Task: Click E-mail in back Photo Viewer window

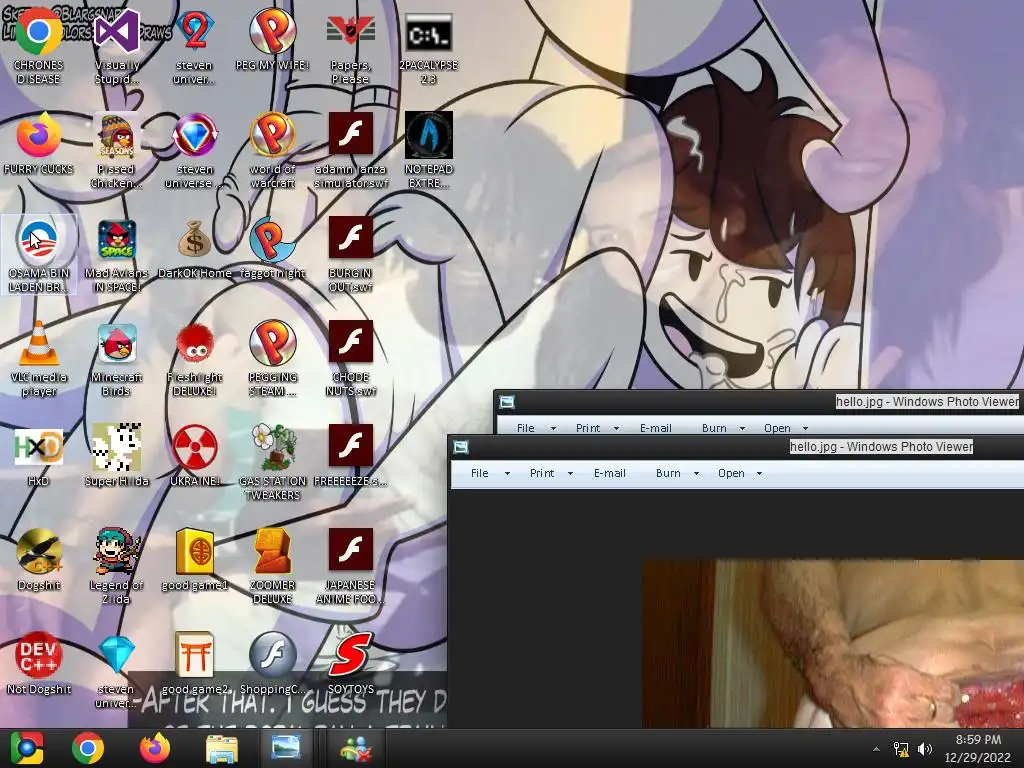Action: [x=656, y=428]
